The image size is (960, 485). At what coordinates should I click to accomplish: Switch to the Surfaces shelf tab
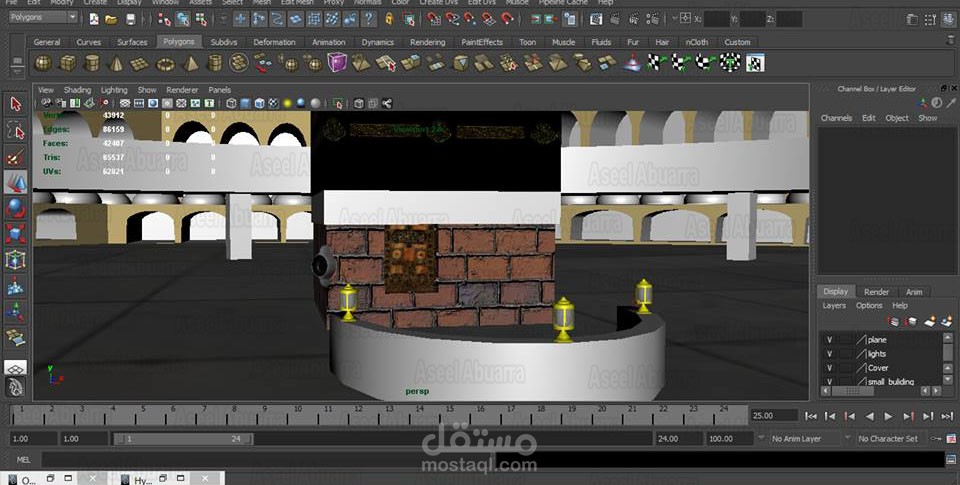[x=132, y=42]
